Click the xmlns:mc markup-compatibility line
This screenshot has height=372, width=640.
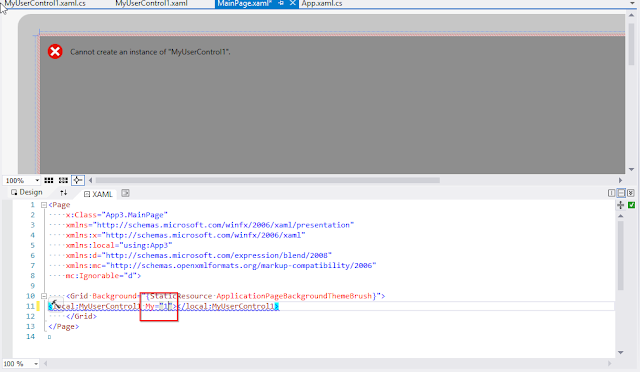click(x=221, y=266)
